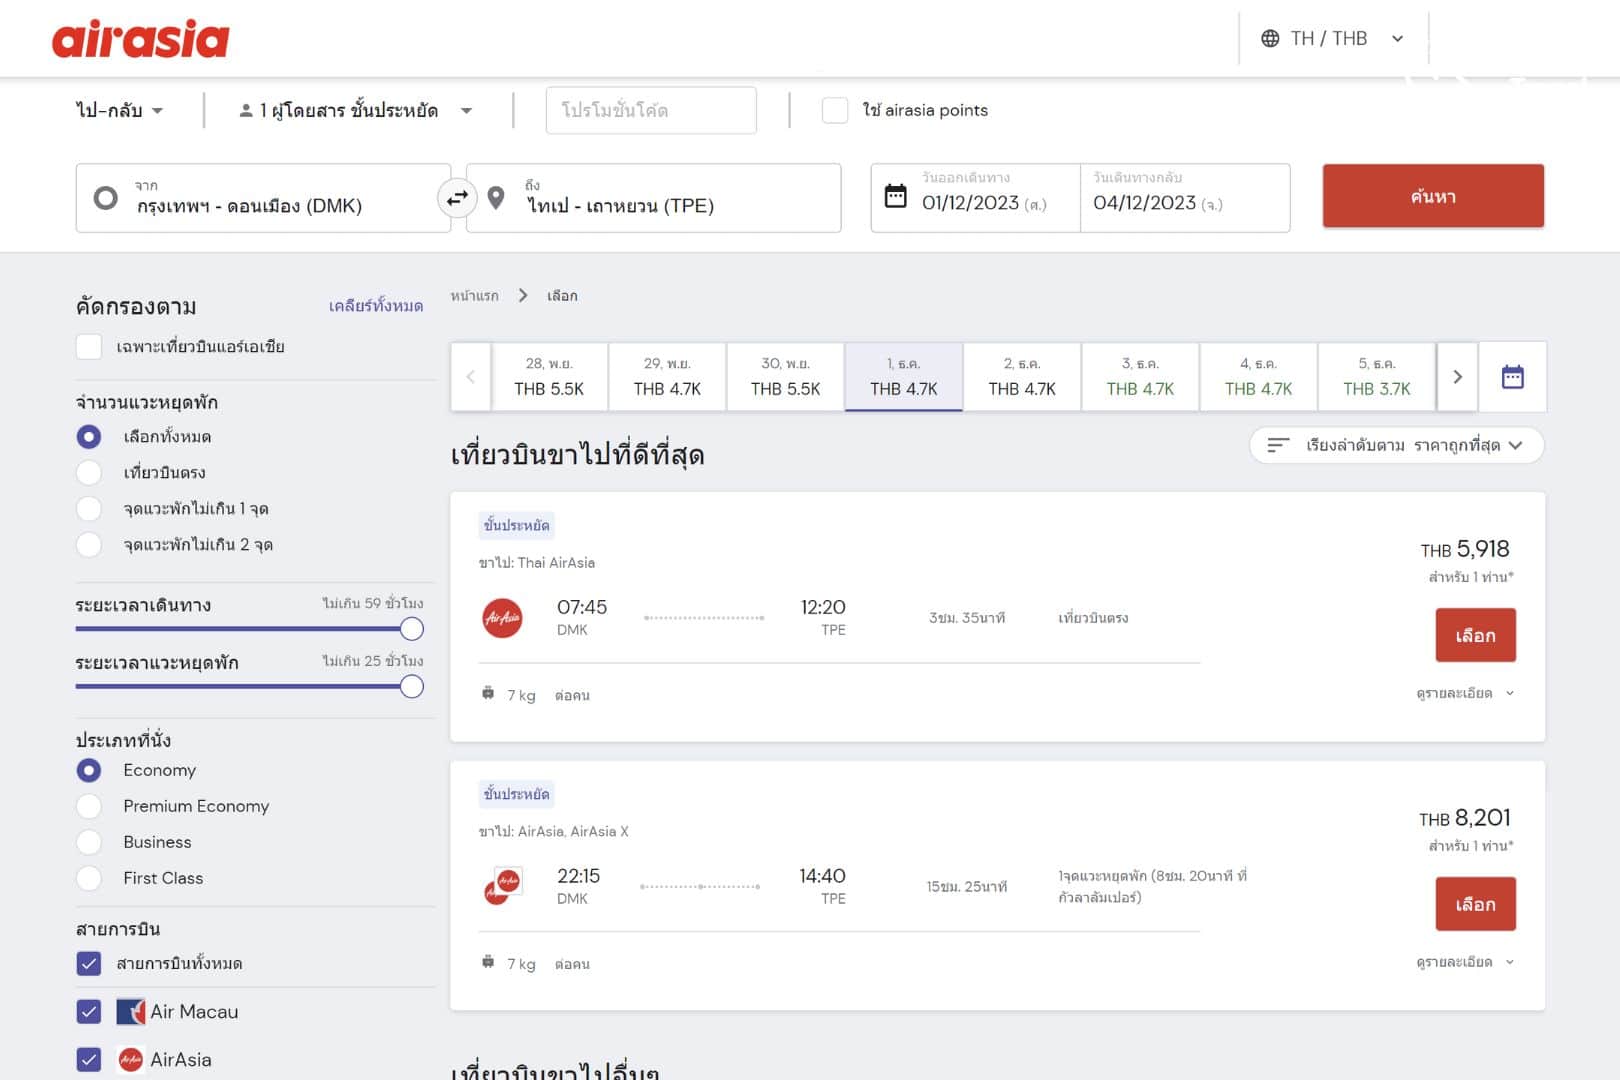Click the departure date calendar icon
This screenshot has height=1080, width=1620.
(x=896, y=196)
